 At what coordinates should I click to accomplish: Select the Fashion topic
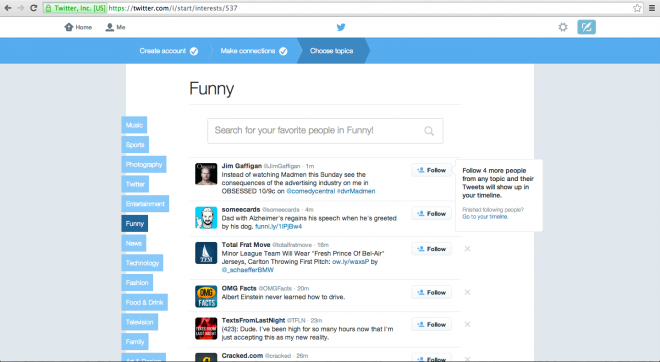(137, 283)
